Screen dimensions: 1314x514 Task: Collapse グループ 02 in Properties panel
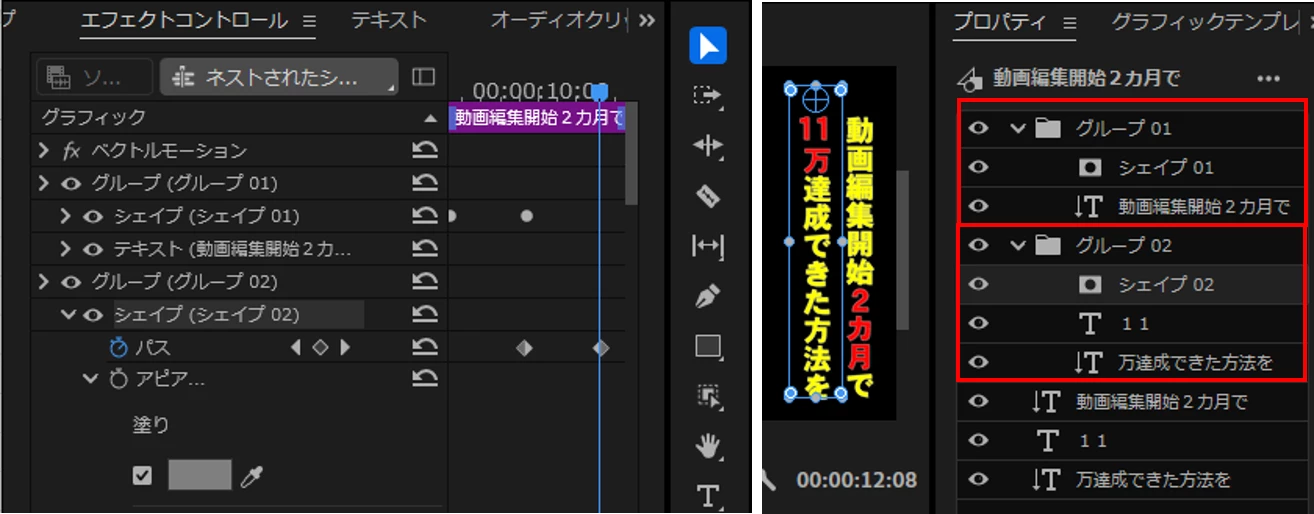(x=1019, y=245)
